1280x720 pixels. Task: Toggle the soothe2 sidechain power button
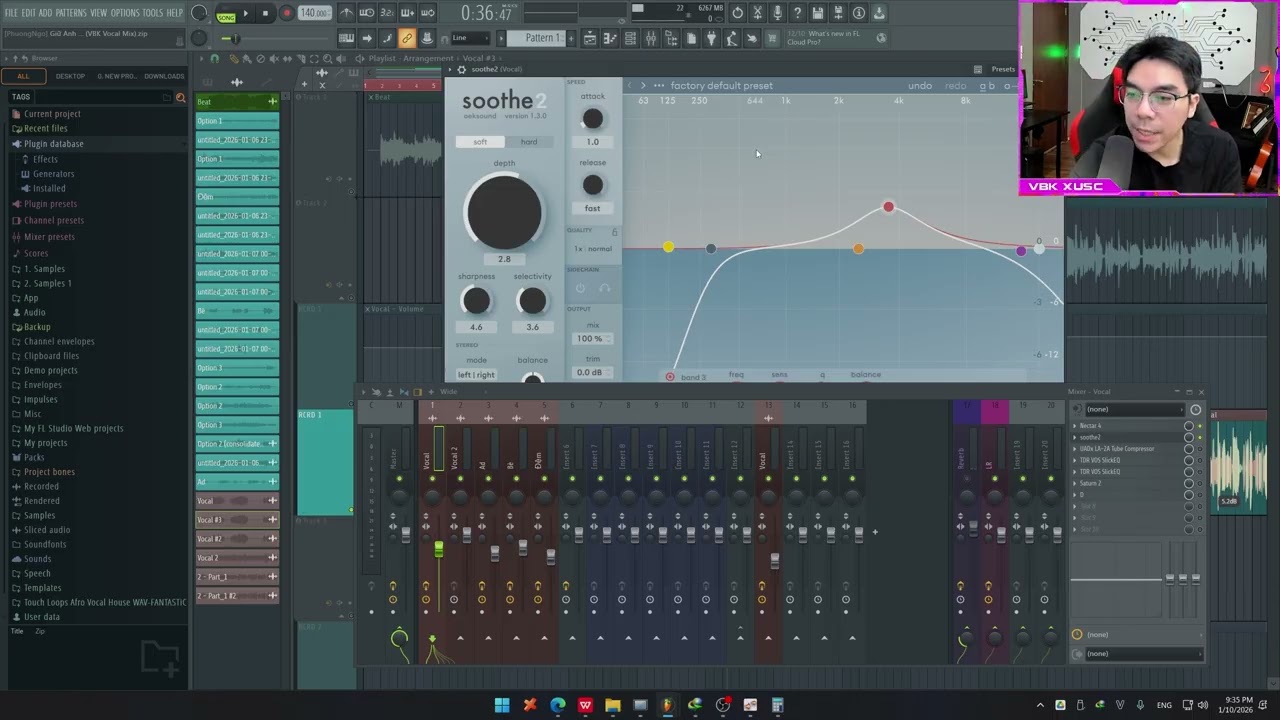click(580, 288)
